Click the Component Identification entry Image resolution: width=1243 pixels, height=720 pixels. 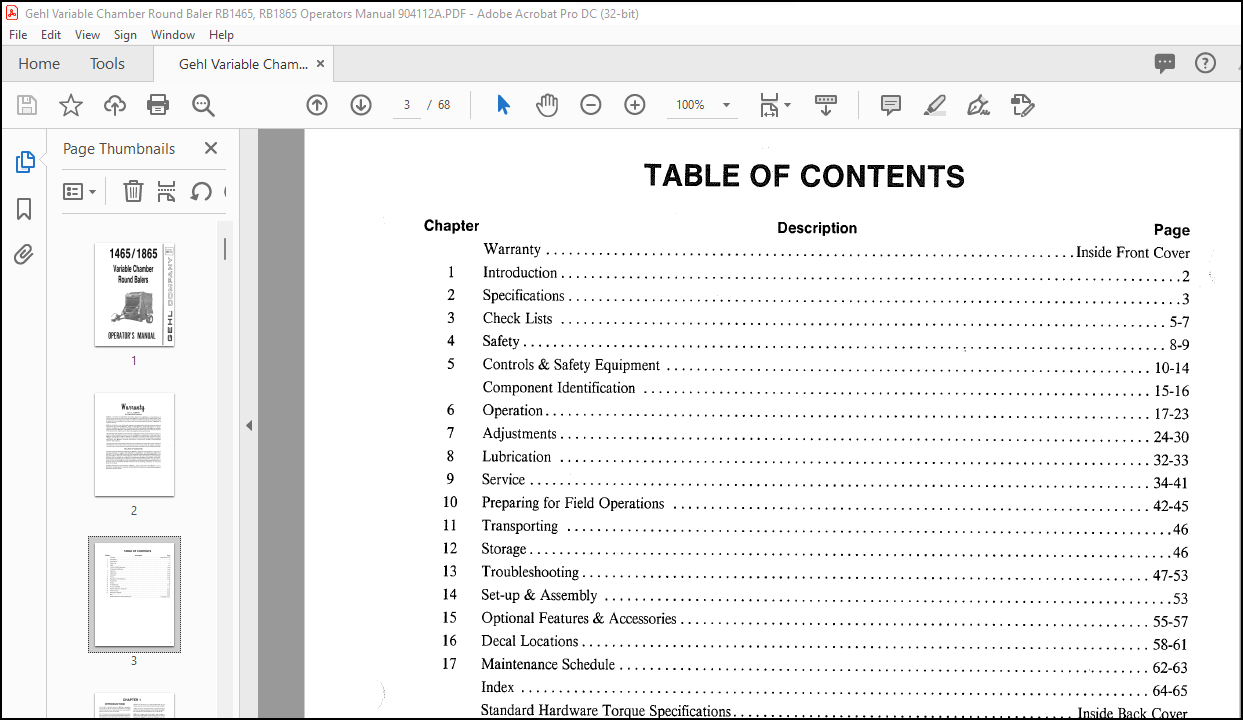[x=559, y=388]
